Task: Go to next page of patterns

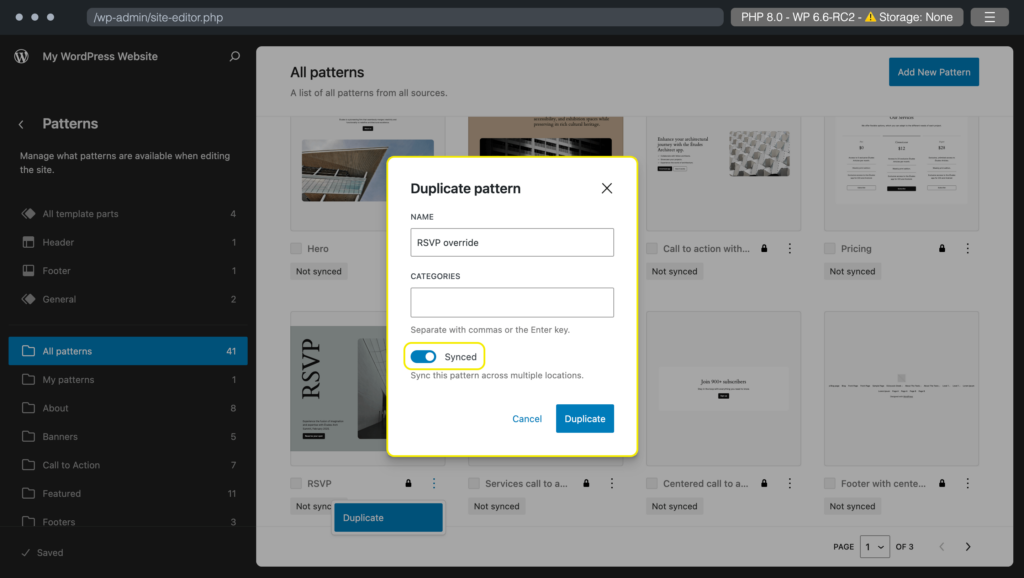Action: 968,547
